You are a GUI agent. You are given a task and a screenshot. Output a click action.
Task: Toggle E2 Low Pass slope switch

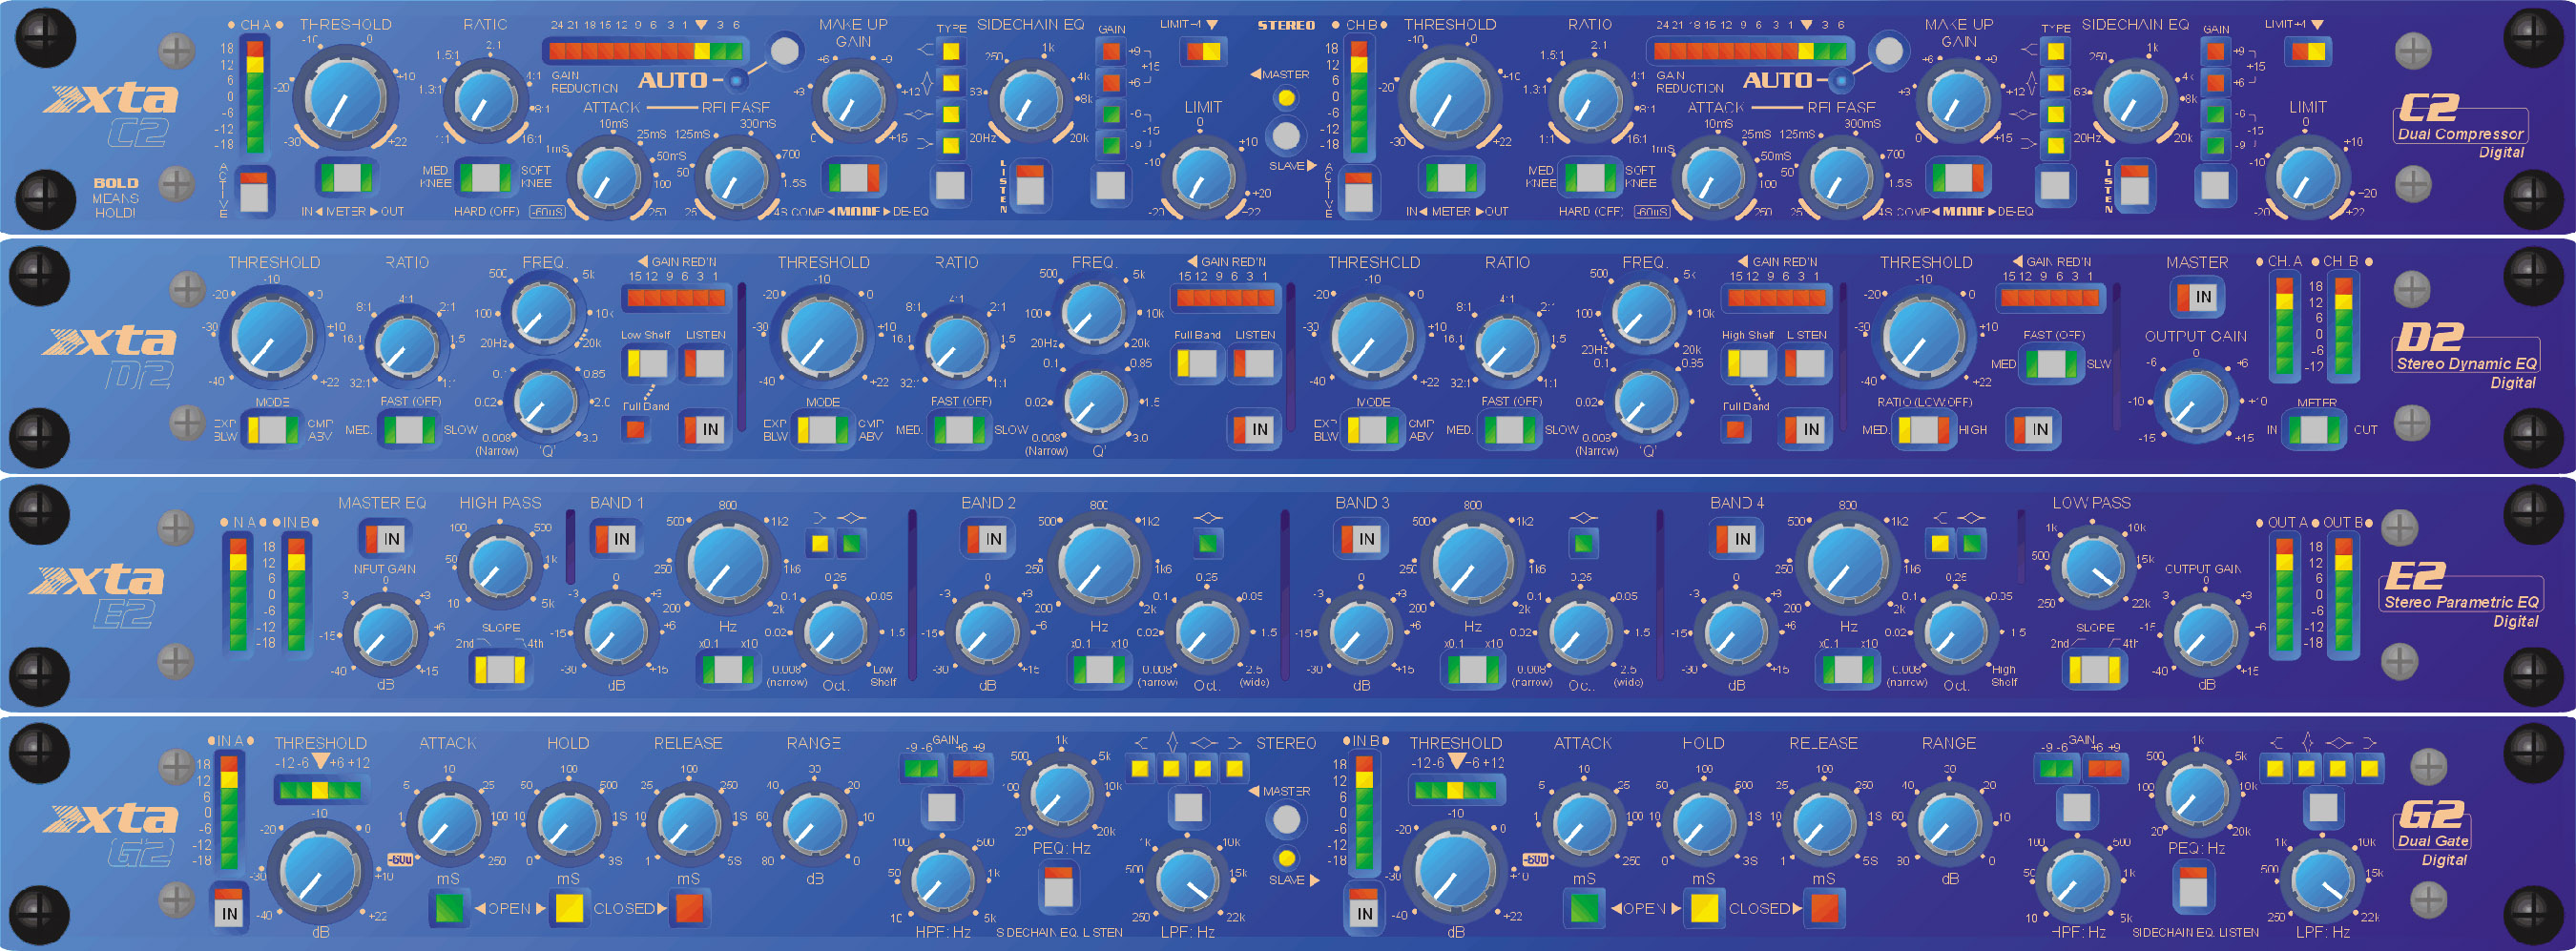tap(2095, 668)
